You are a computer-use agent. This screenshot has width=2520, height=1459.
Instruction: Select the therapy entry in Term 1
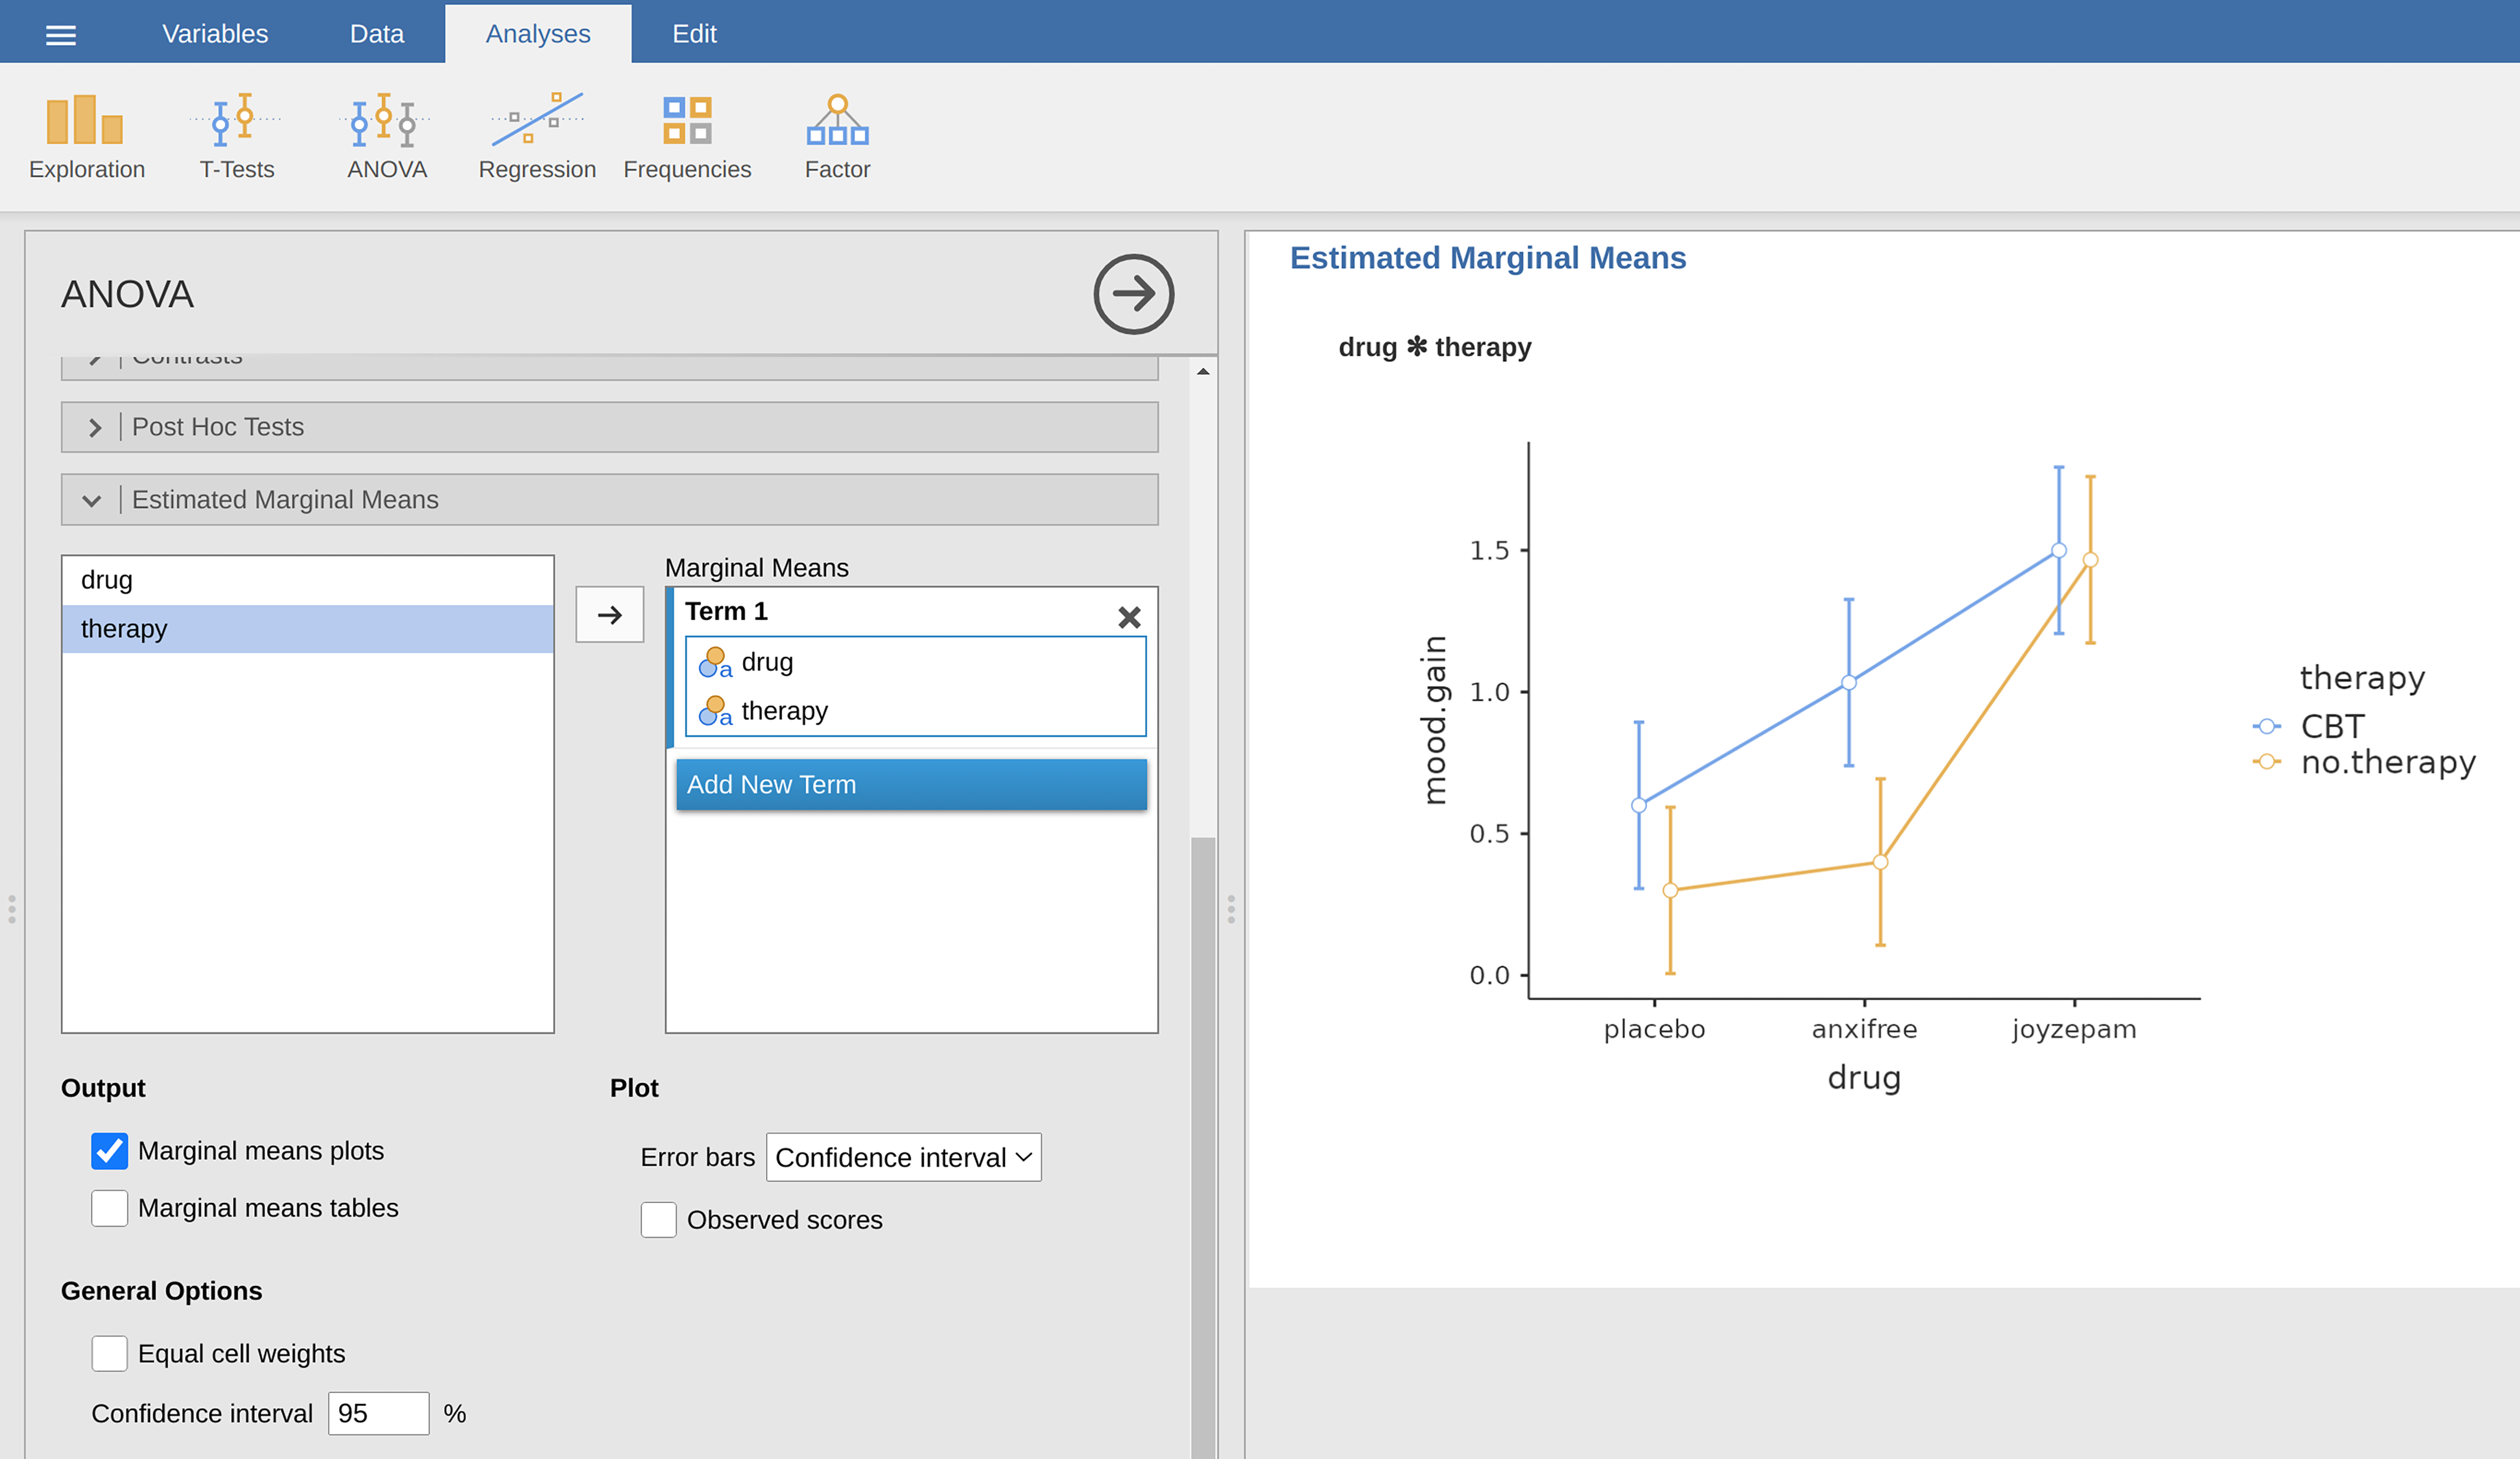[915, 711]
